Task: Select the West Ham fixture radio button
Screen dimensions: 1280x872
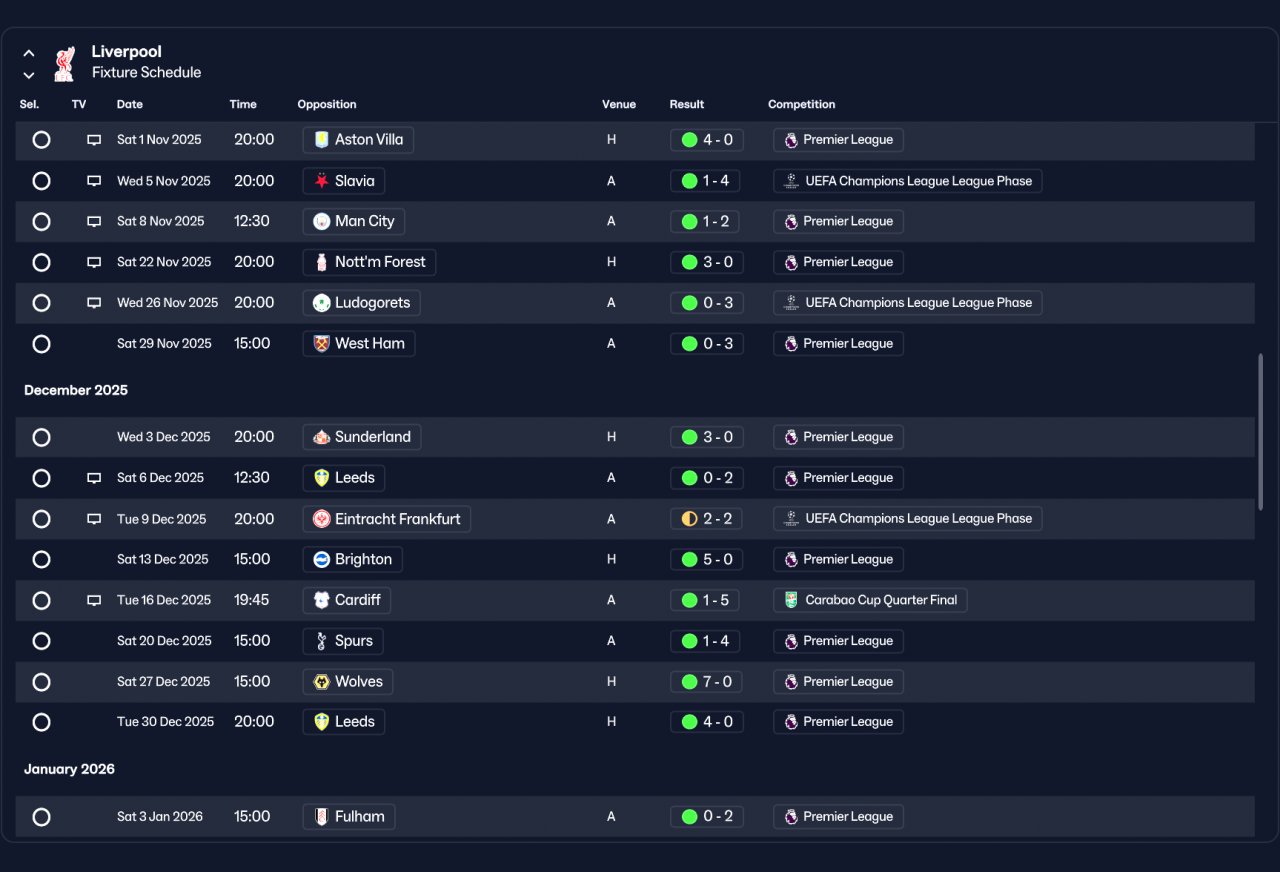Action: pyautogui.click(x=41, y=344)
